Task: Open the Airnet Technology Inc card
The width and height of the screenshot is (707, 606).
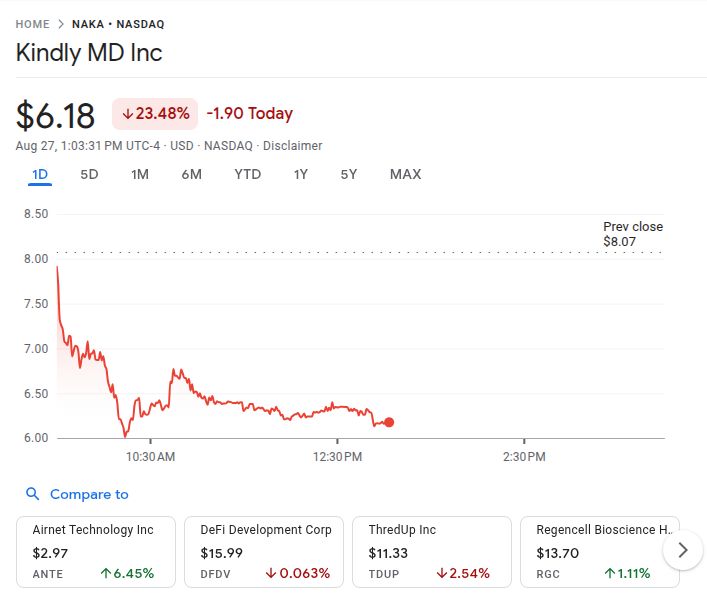Action: pyautogui.click(x=96, y=551)
